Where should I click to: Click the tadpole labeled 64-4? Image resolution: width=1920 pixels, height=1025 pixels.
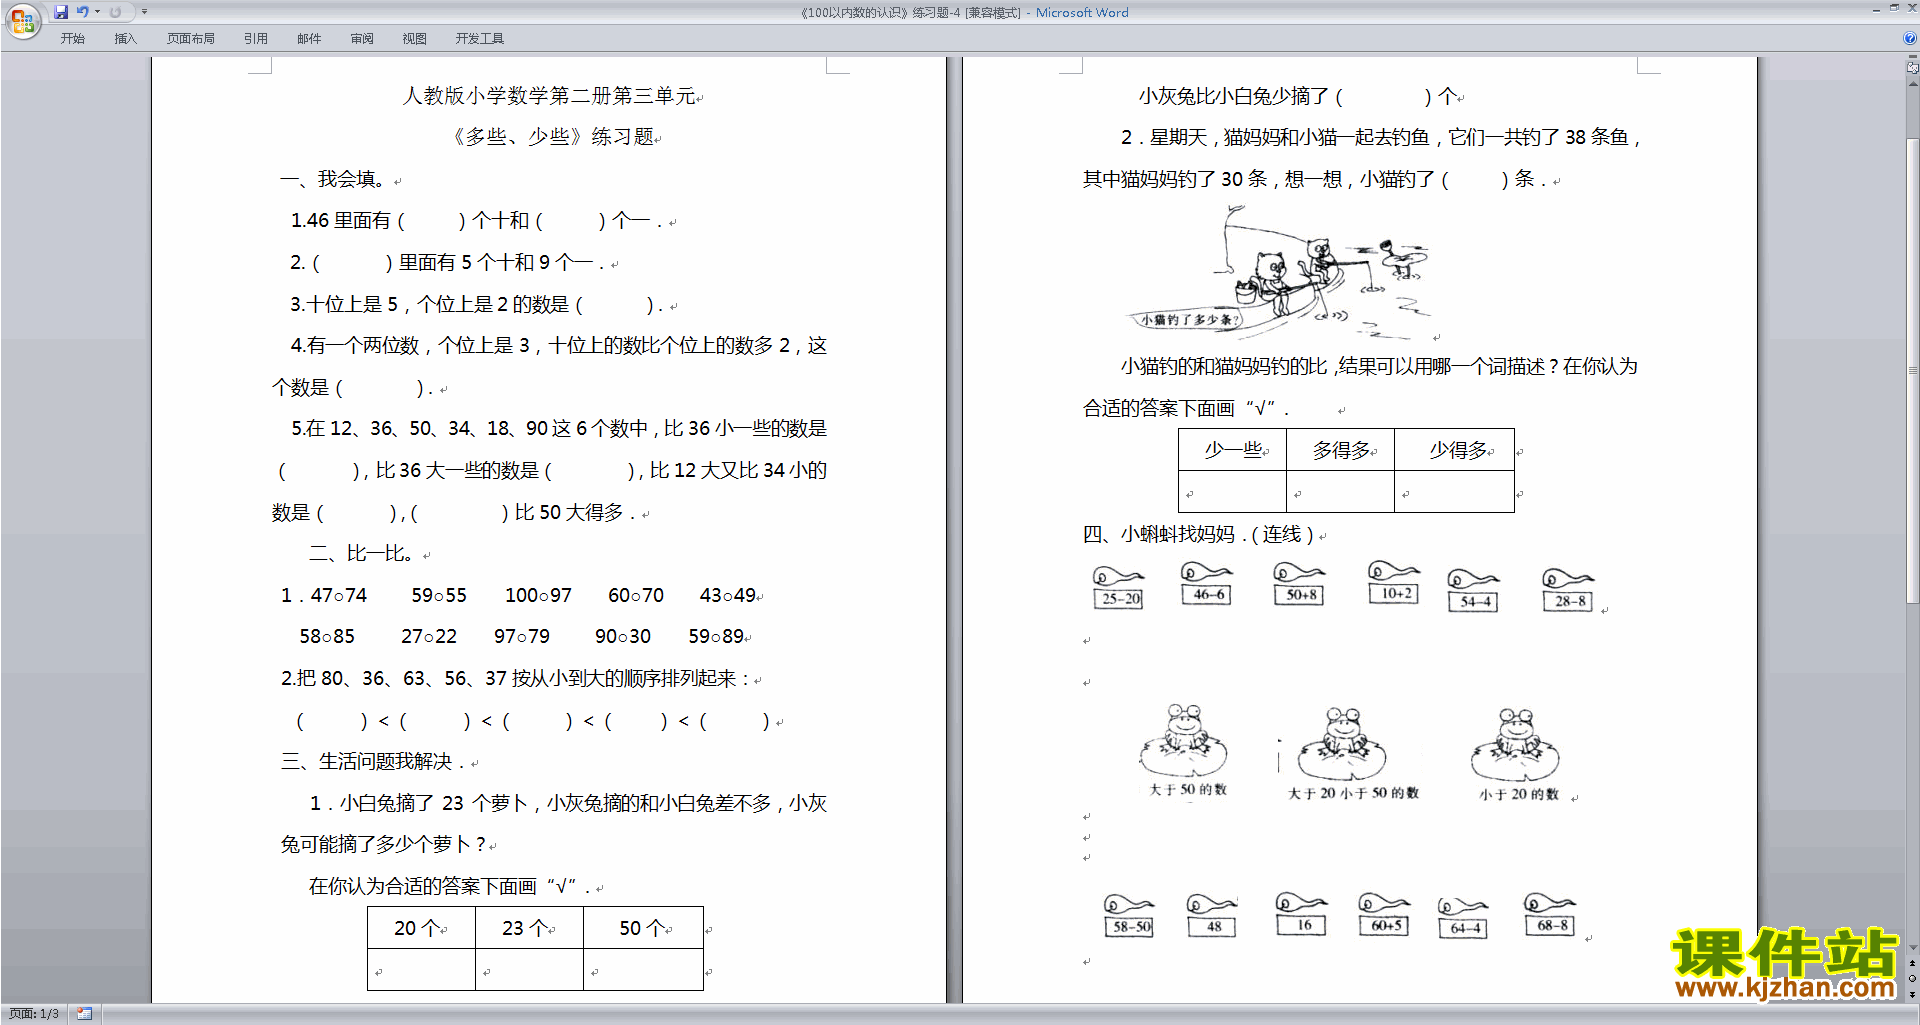pos(1464,918)
